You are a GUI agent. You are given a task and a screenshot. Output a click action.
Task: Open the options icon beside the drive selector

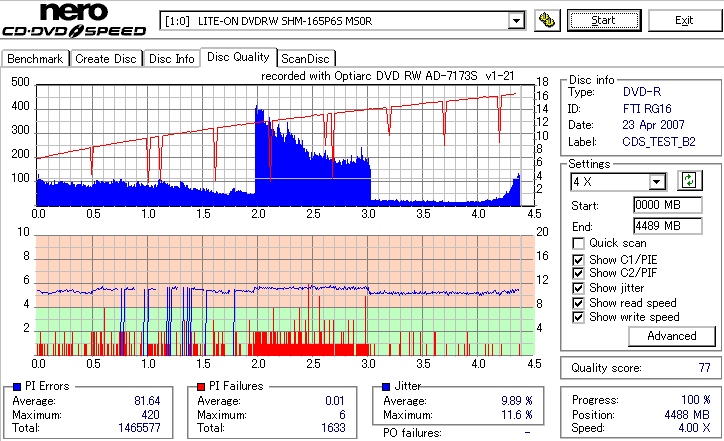(547, 21)
